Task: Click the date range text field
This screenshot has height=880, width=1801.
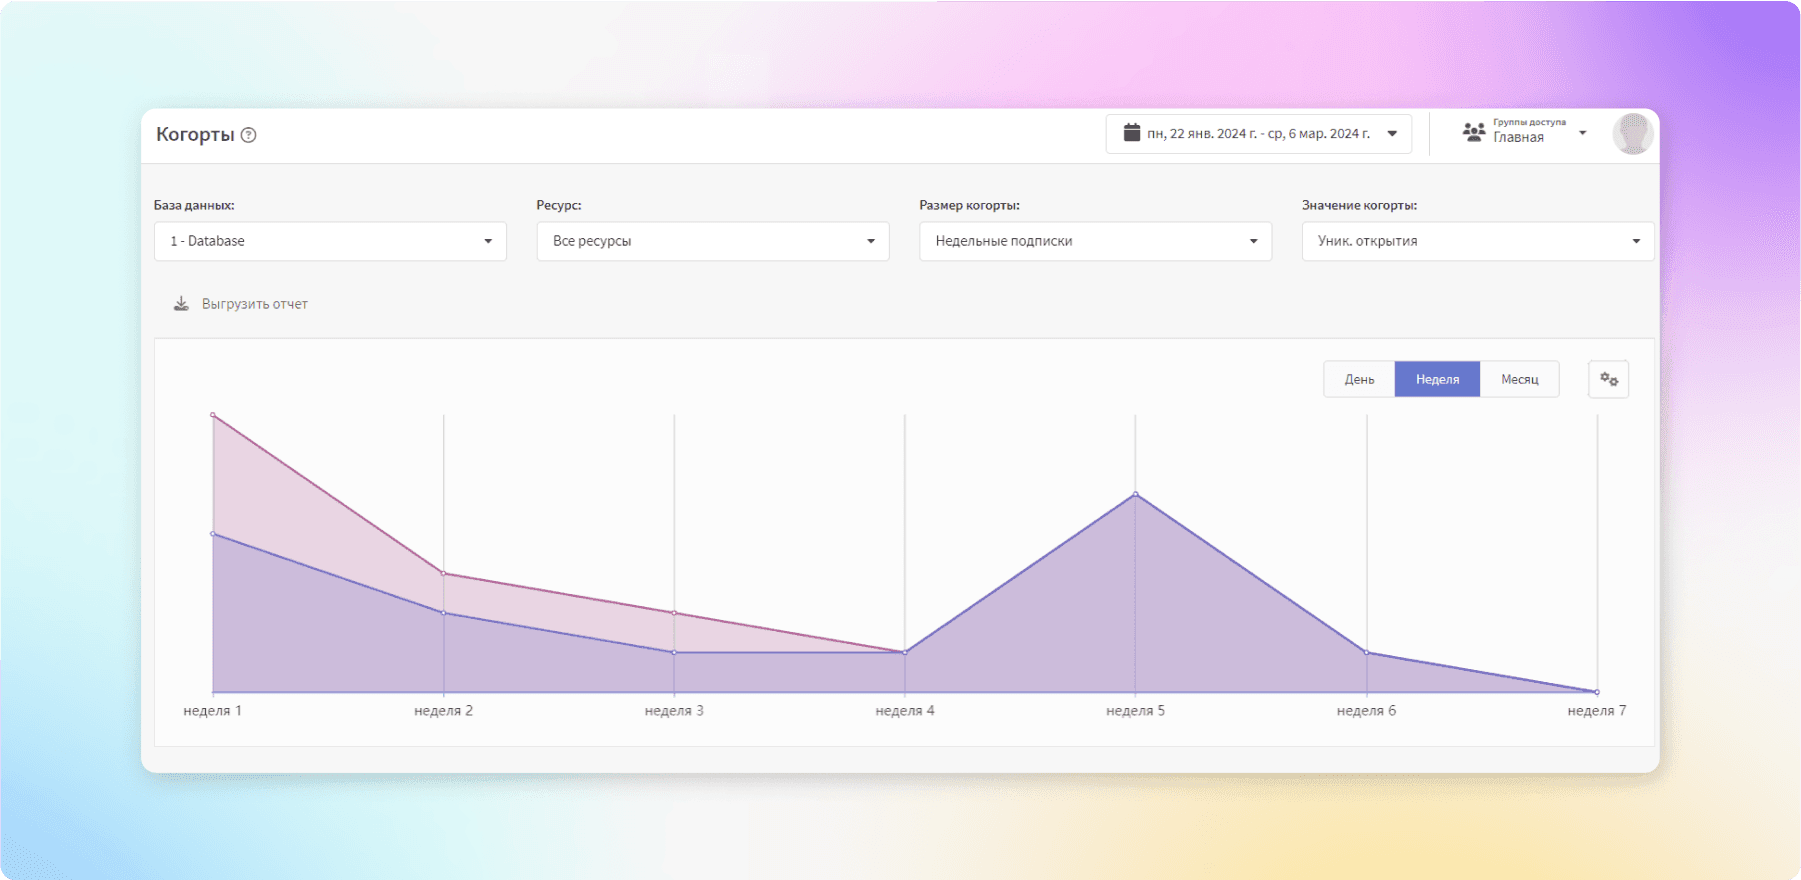Action: (x=1258, y=134)
